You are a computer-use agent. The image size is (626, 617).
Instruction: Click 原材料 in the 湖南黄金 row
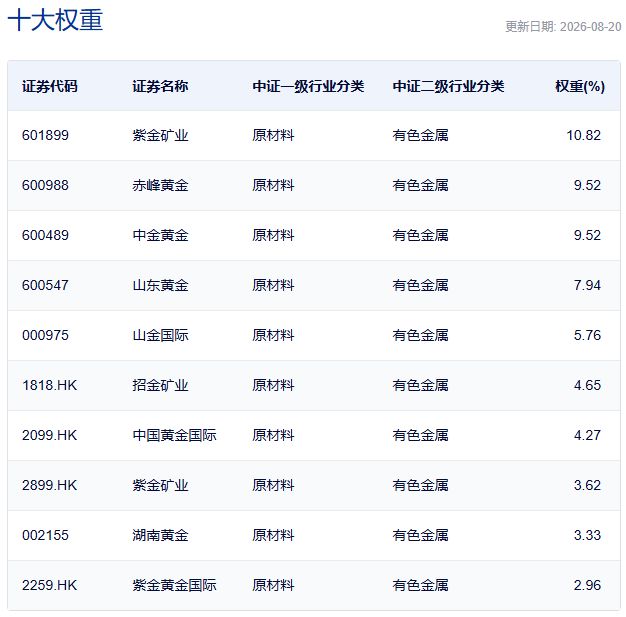(273, 535)
